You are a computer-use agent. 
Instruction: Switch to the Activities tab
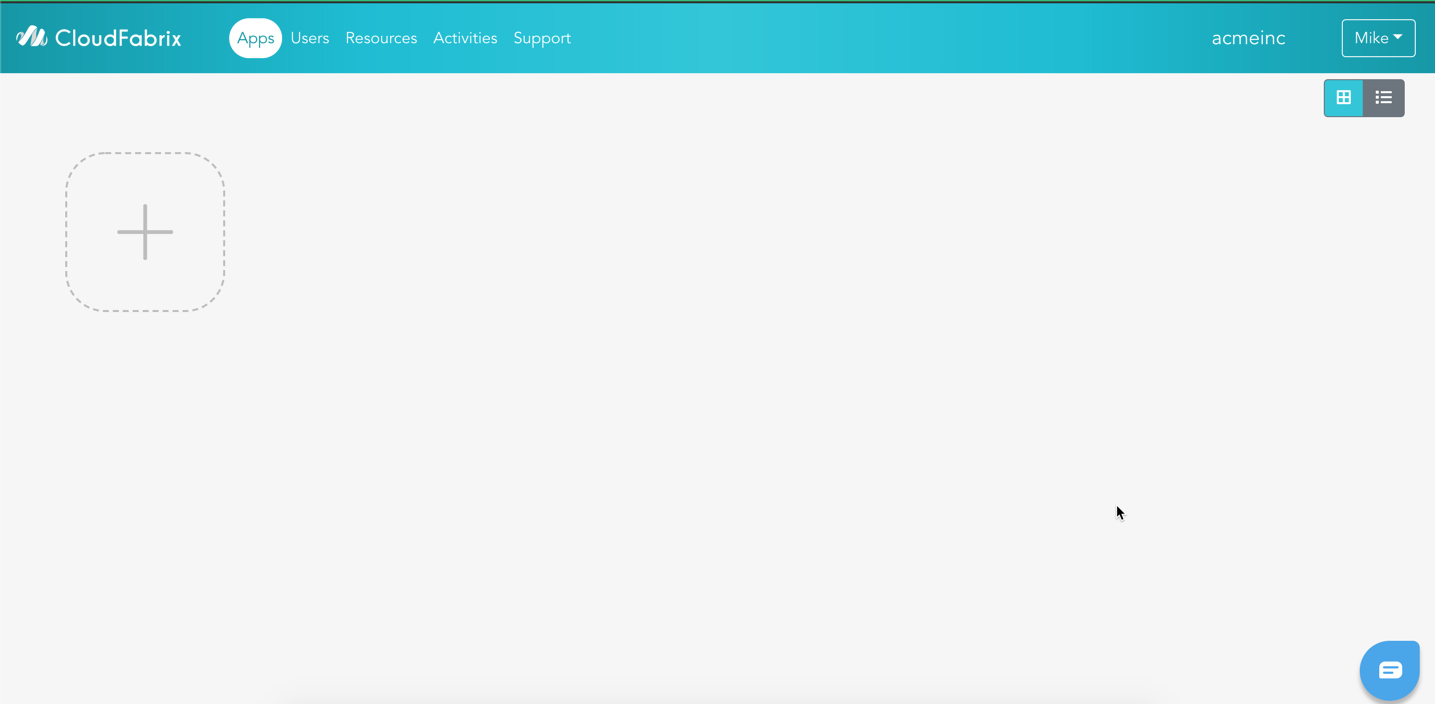point(465,38)
